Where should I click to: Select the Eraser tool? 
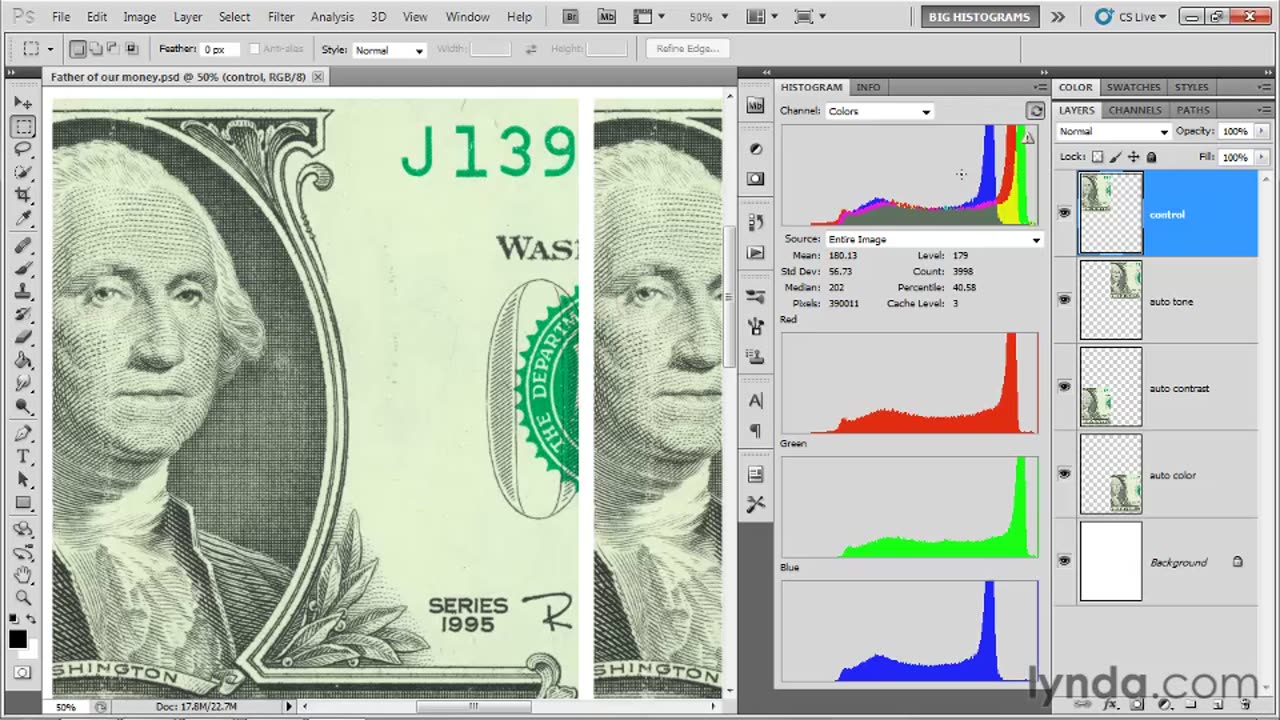(x=23, y=338)
